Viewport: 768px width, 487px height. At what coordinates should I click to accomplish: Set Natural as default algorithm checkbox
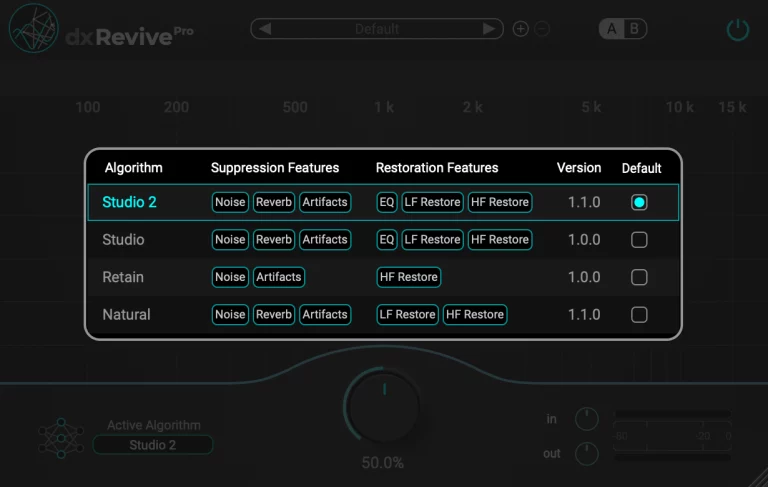(x=639, y=315)
